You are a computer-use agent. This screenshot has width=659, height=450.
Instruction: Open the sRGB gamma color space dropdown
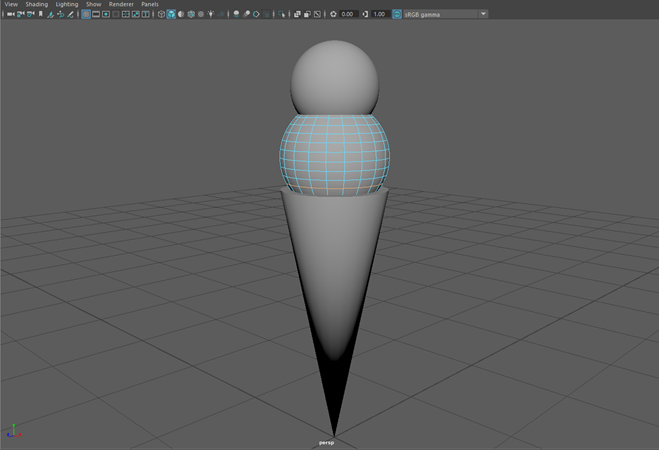445,14
